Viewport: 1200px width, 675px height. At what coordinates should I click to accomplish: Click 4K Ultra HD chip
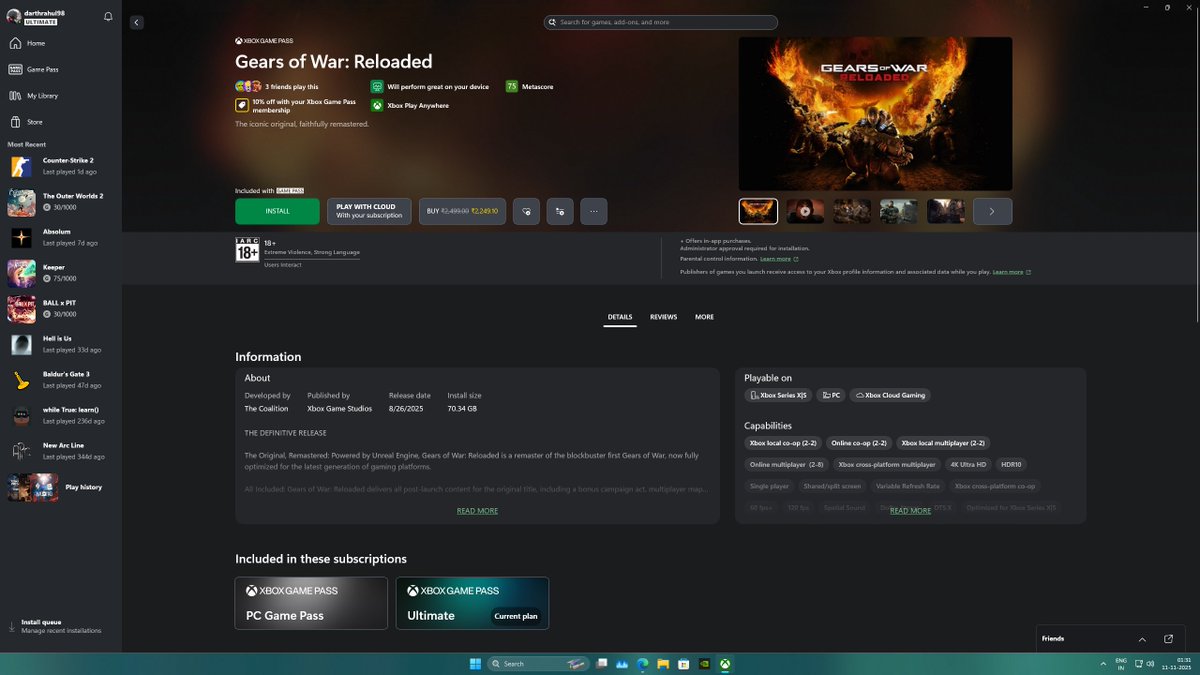click(x=968, y=465)
